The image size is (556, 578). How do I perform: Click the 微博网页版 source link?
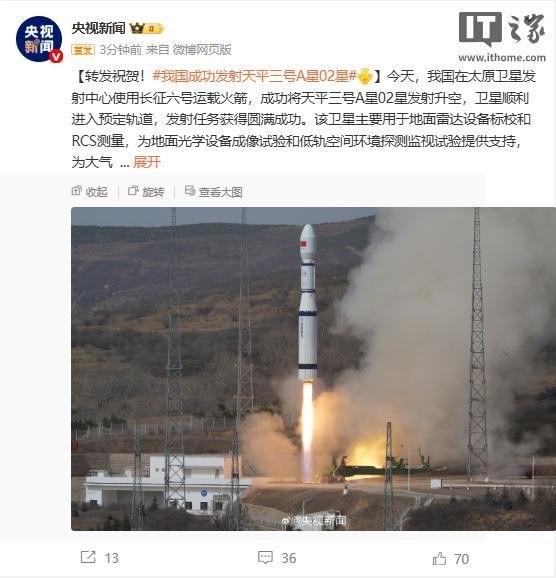click(202, 50)
